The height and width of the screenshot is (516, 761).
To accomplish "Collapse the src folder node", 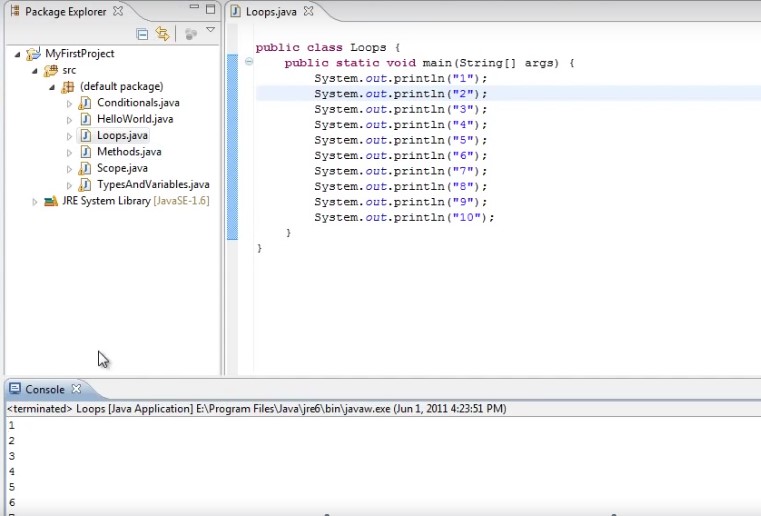I will (34, 70).
